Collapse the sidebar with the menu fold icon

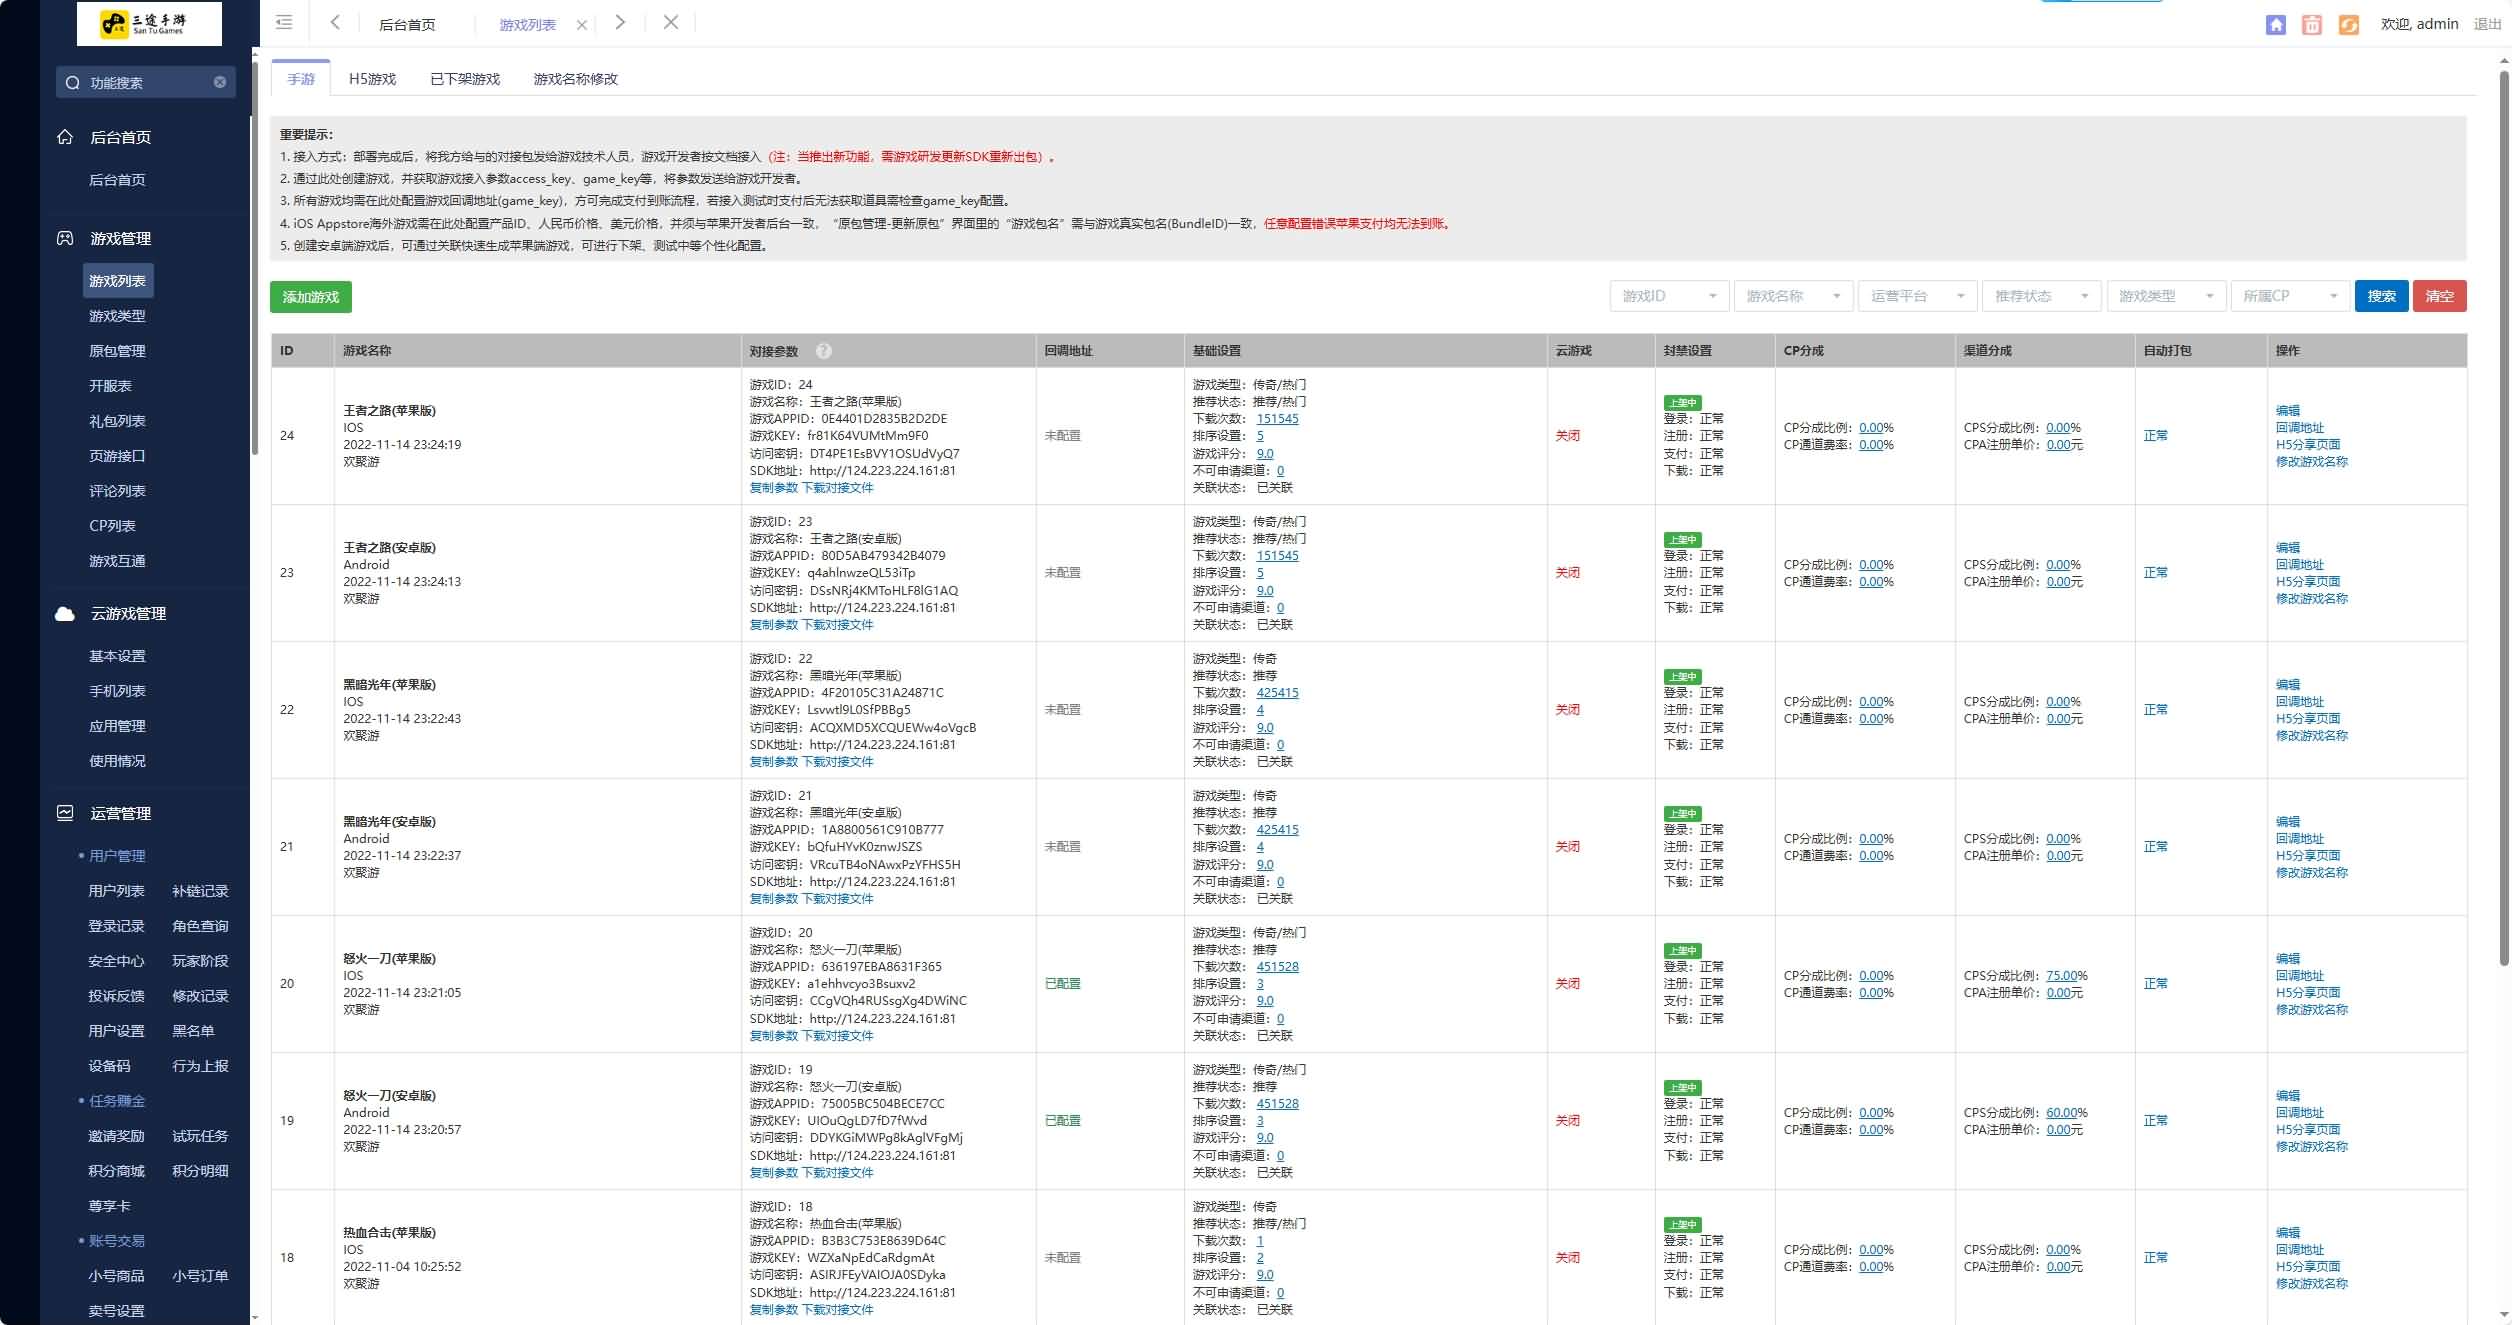(284, 22)
